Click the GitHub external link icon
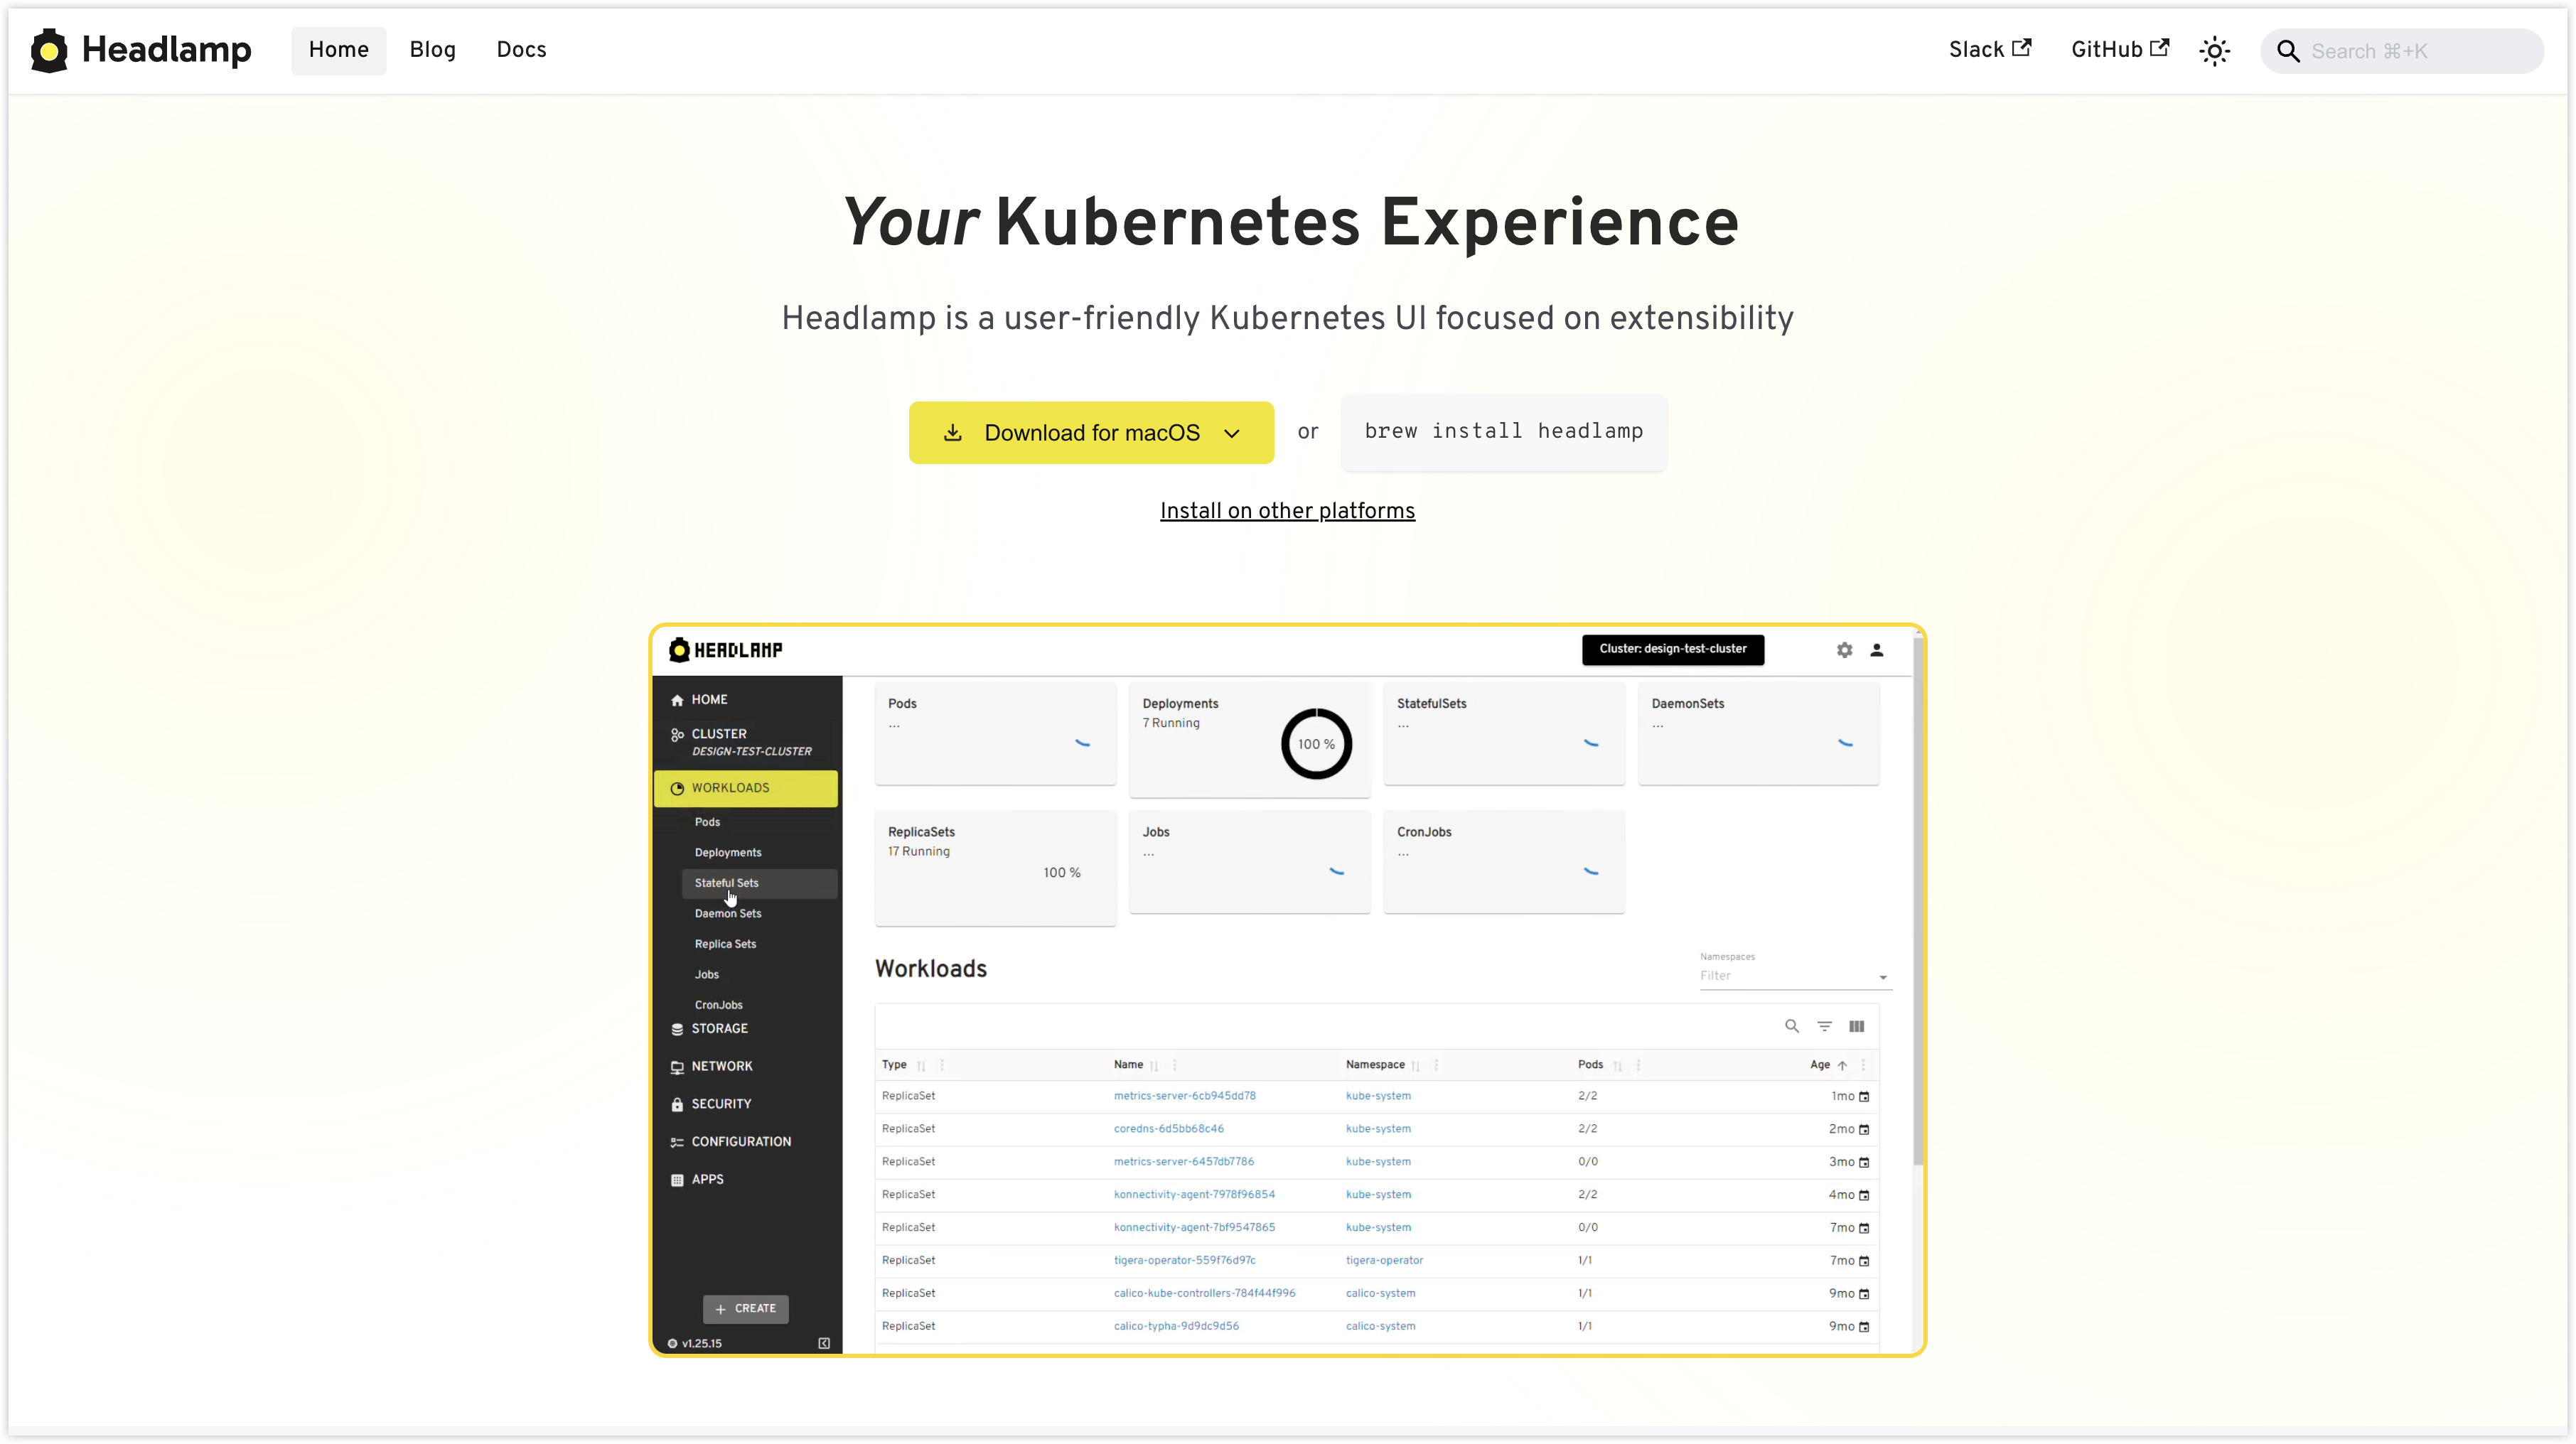 coord(2159,48)
